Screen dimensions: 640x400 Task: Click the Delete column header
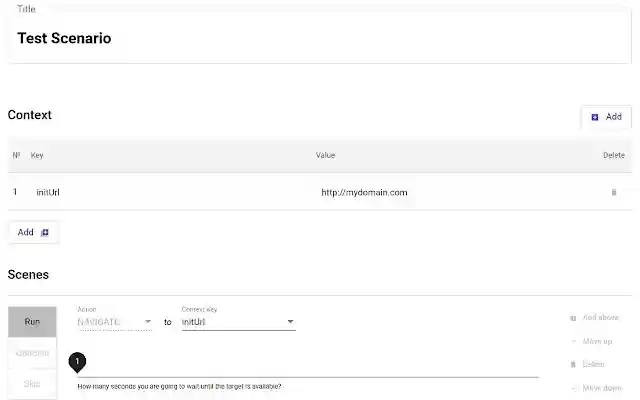pos(614,155)
